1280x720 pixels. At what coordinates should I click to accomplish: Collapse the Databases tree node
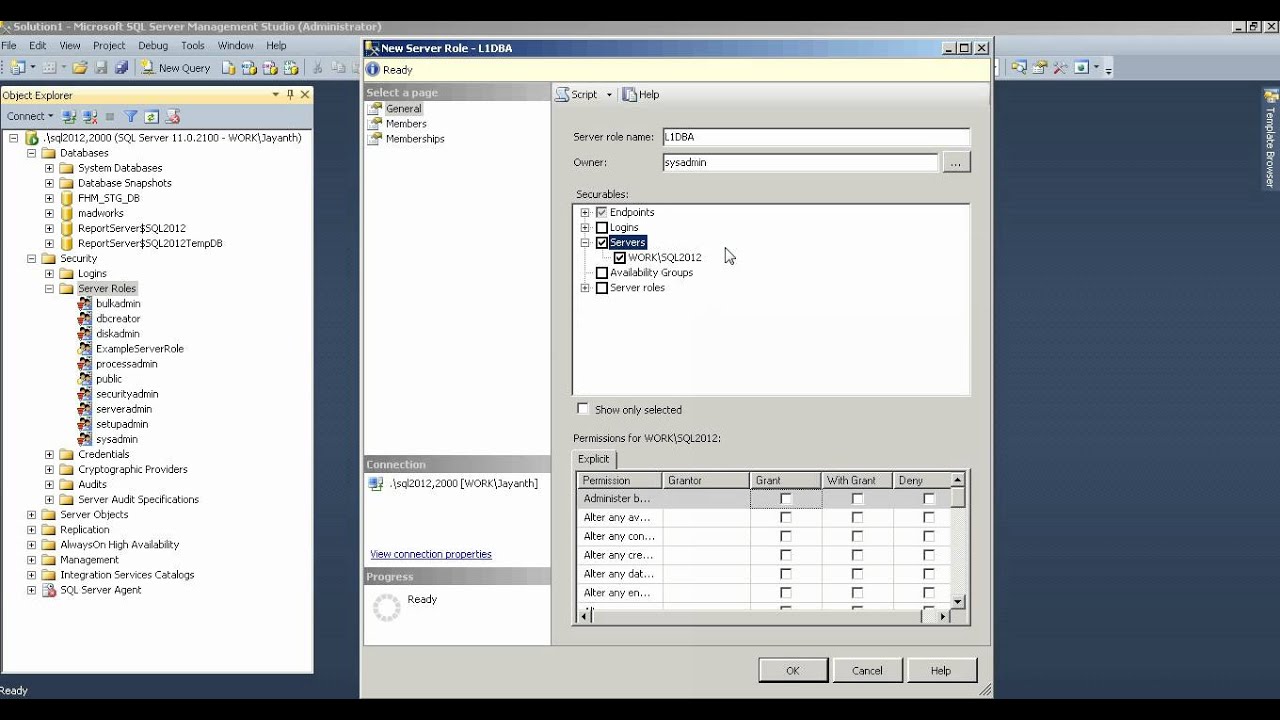tap(32, 153)
